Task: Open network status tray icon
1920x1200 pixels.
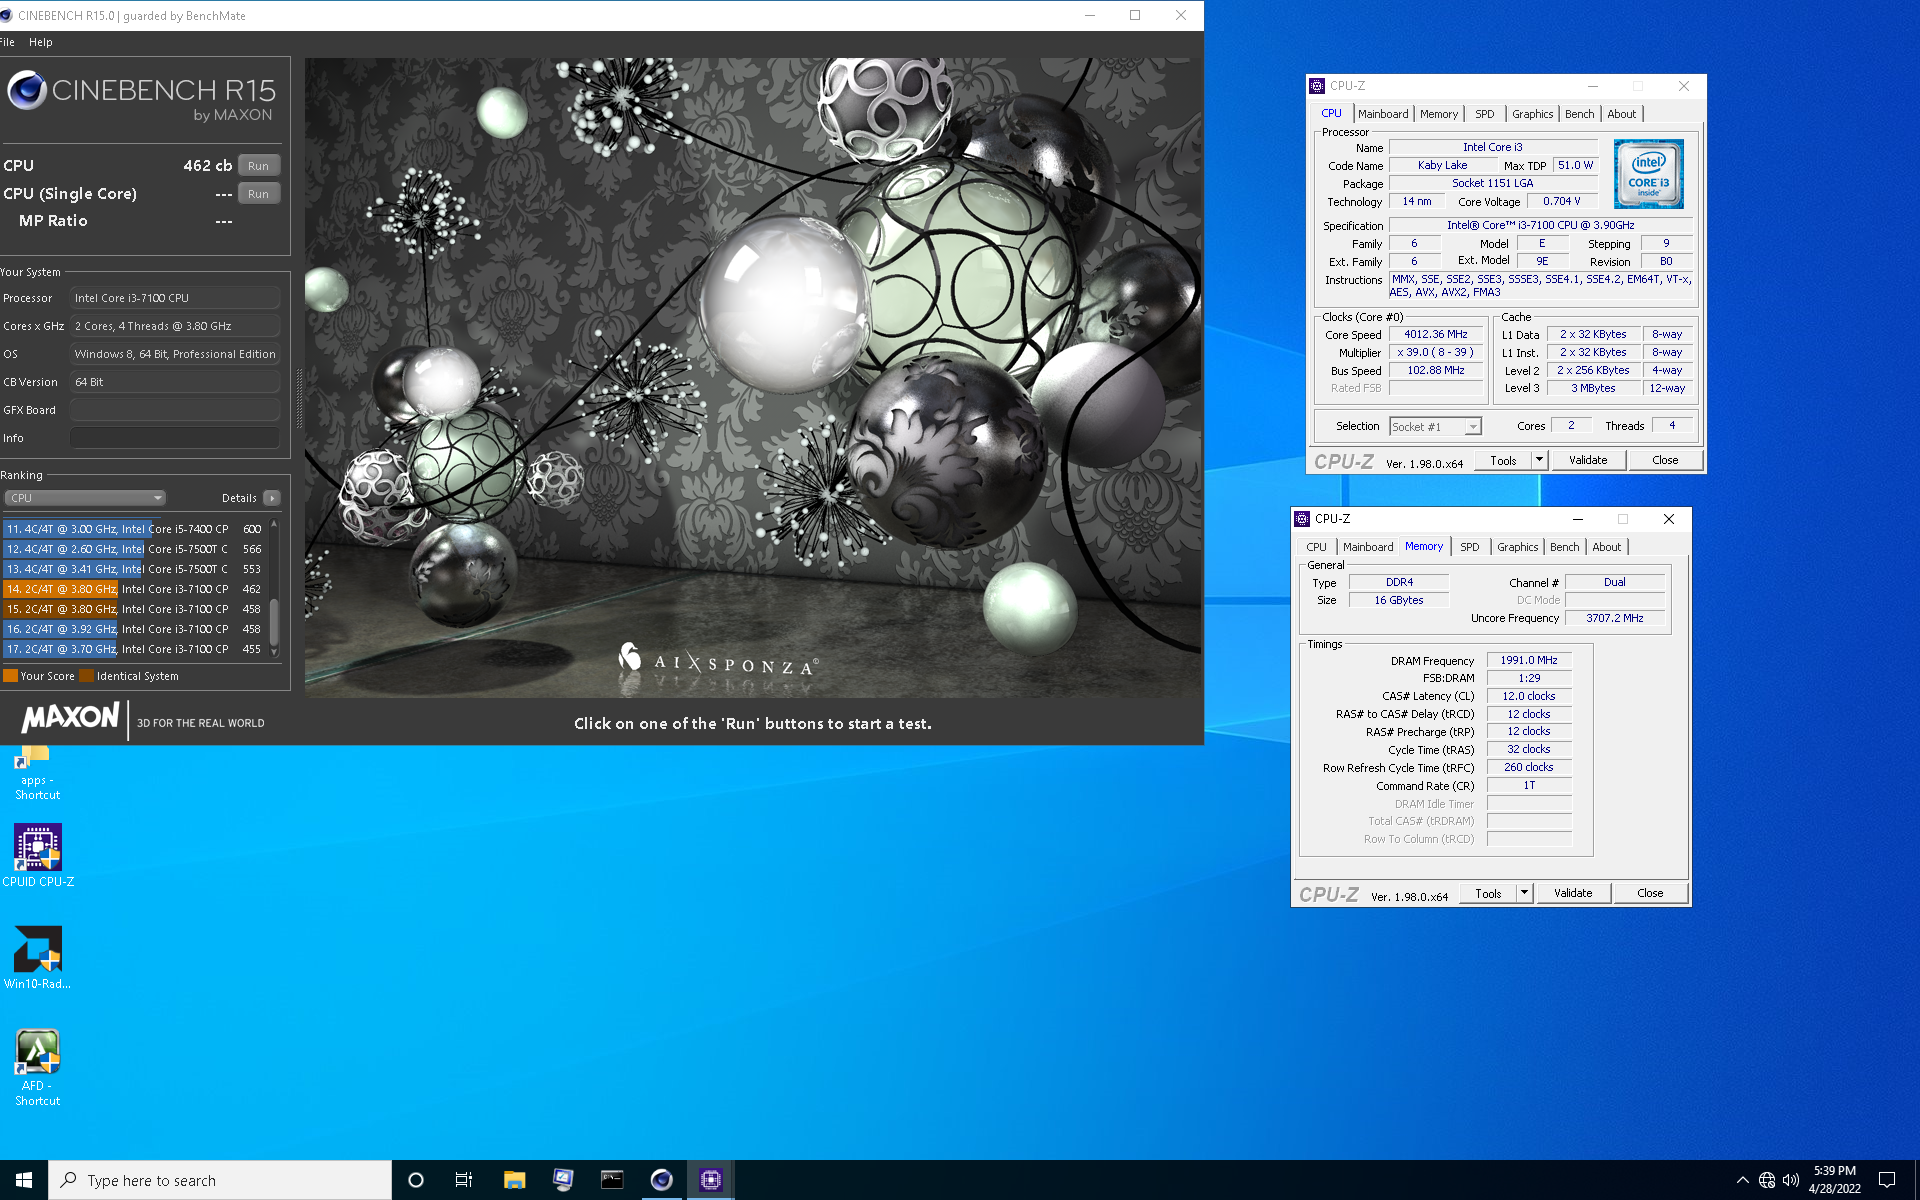Action: click(x=1767, y=1180)
